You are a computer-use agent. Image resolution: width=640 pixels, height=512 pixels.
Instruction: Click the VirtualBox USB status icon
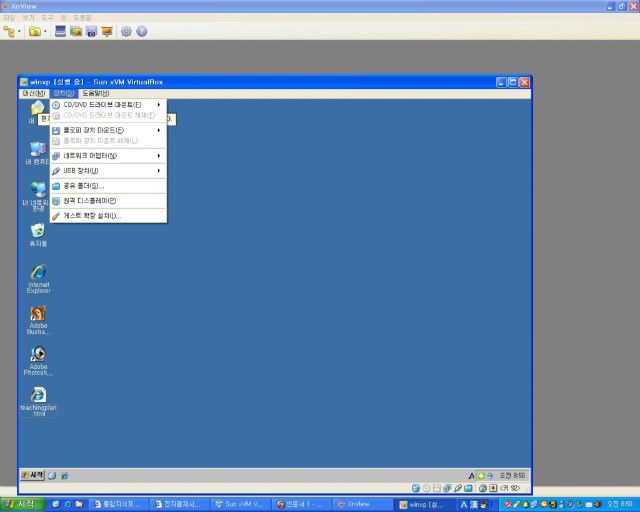pyautogui.click(x=458, y=488)
